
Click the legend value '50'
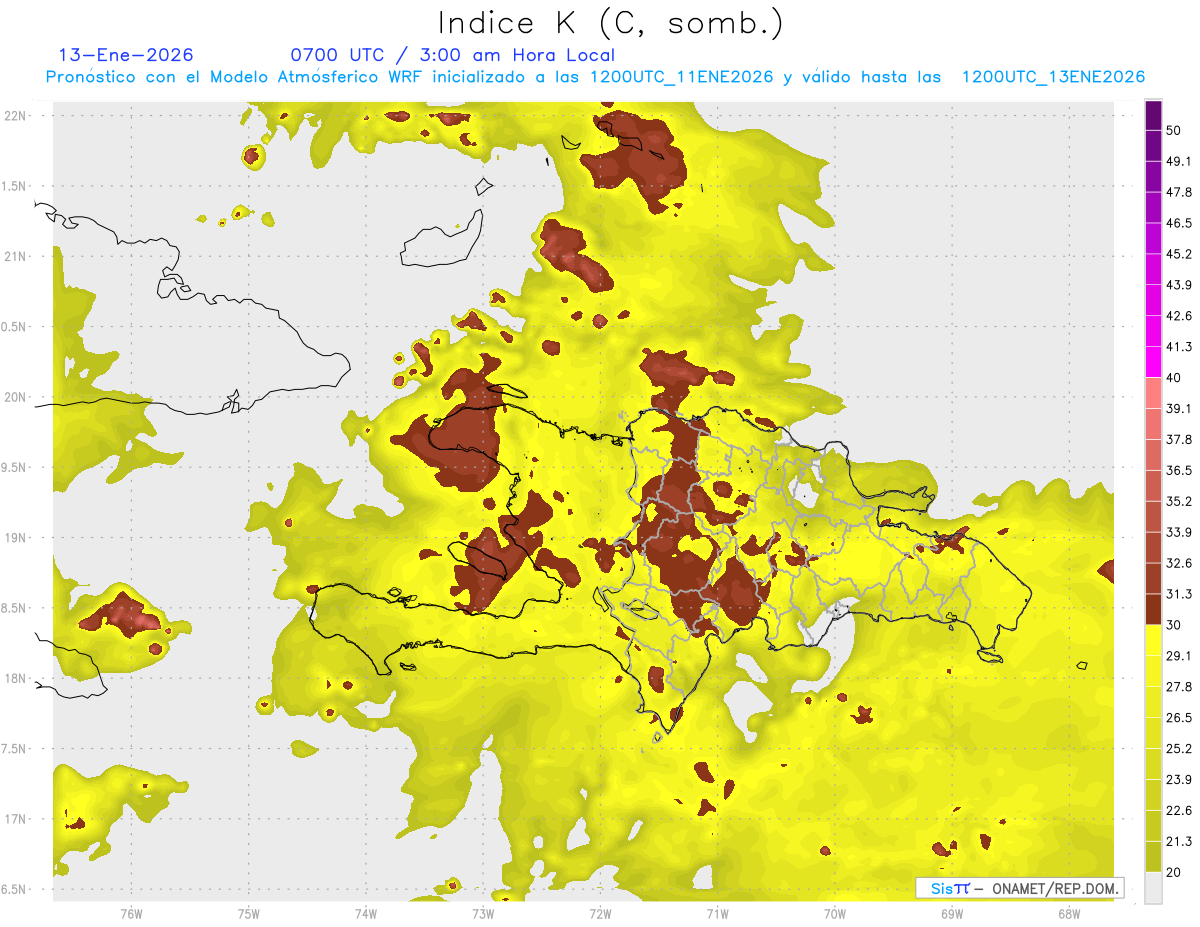click(x=1175, y=130)
